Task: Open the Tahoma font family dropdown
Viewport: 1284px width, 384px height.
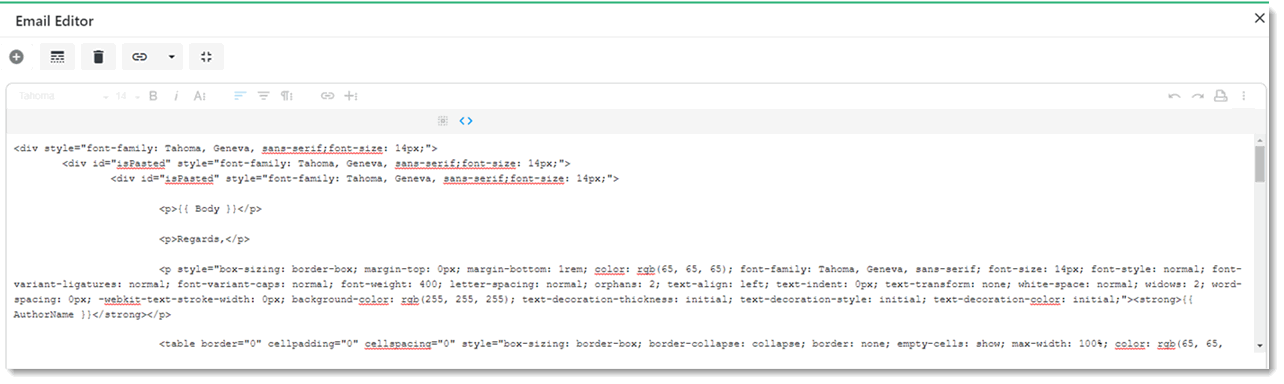Action: tap(63, 96)
